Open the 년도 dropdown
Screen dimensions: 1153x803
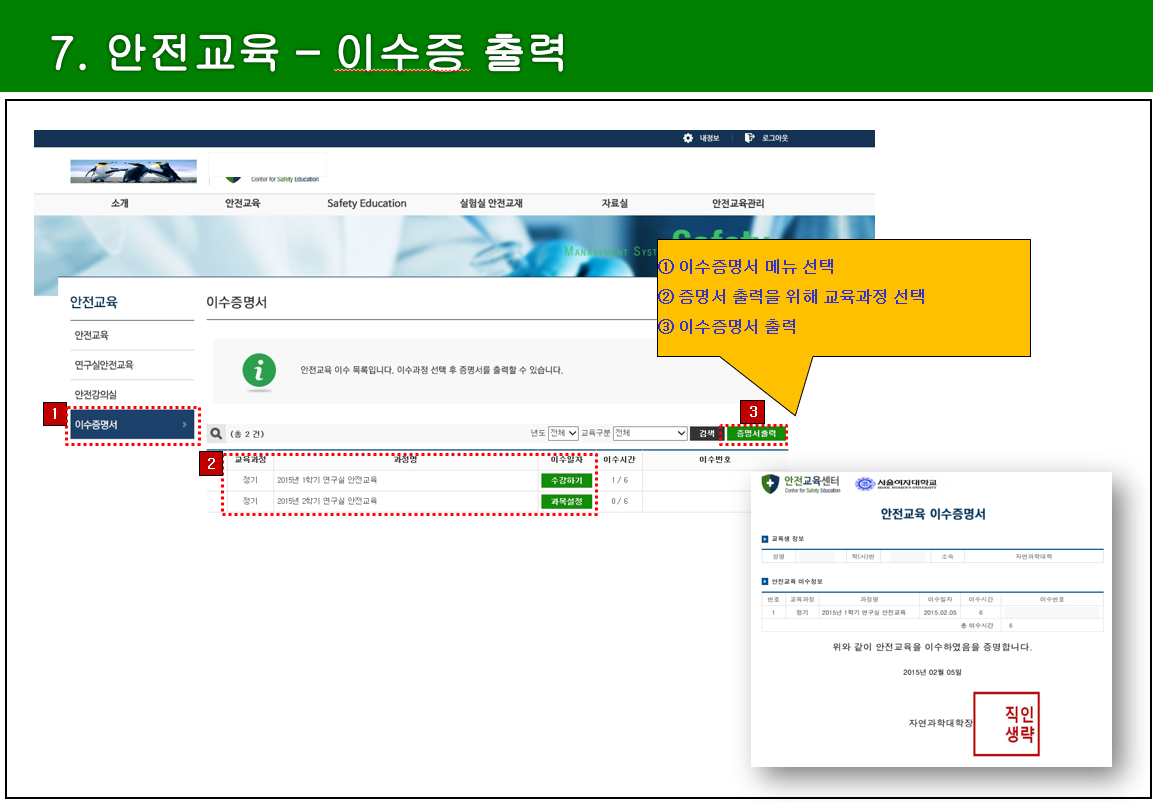[x=563, y=433]
